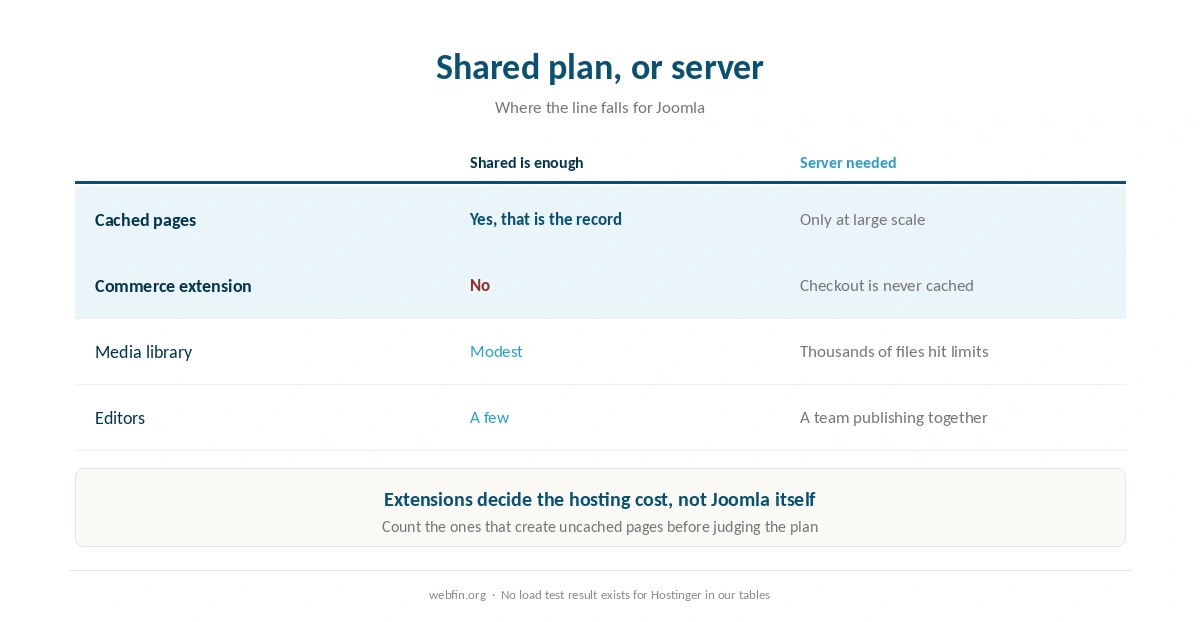Viewport: 1200px width, 622px height.
Task: Click the red "No" cell
Action: (480, 285)
